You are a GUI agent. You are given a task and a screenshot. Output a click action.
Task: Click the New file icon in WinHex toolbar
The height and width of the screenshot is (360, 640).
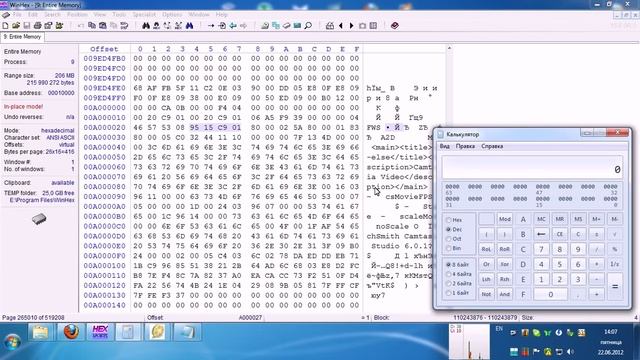pos(5,26)
